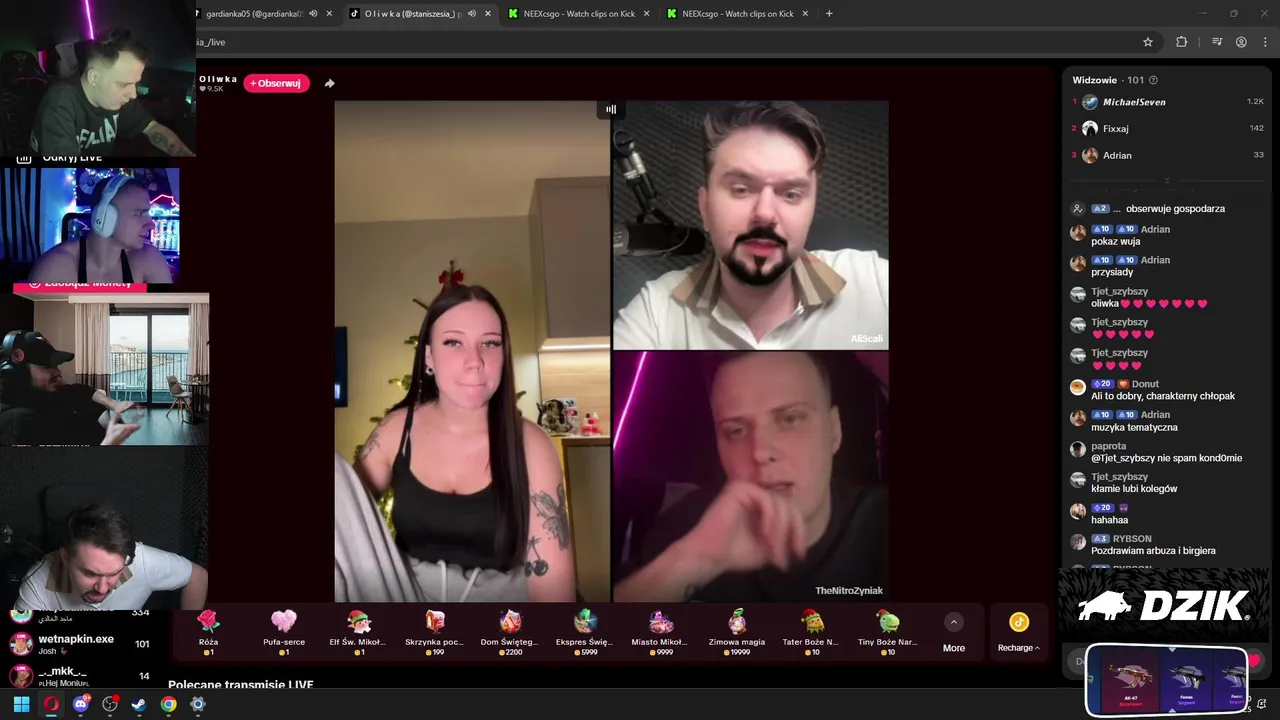Click the 'Polecane transmisje LIVE' heading
The image size is (1280, 720).
pos(241,685)
